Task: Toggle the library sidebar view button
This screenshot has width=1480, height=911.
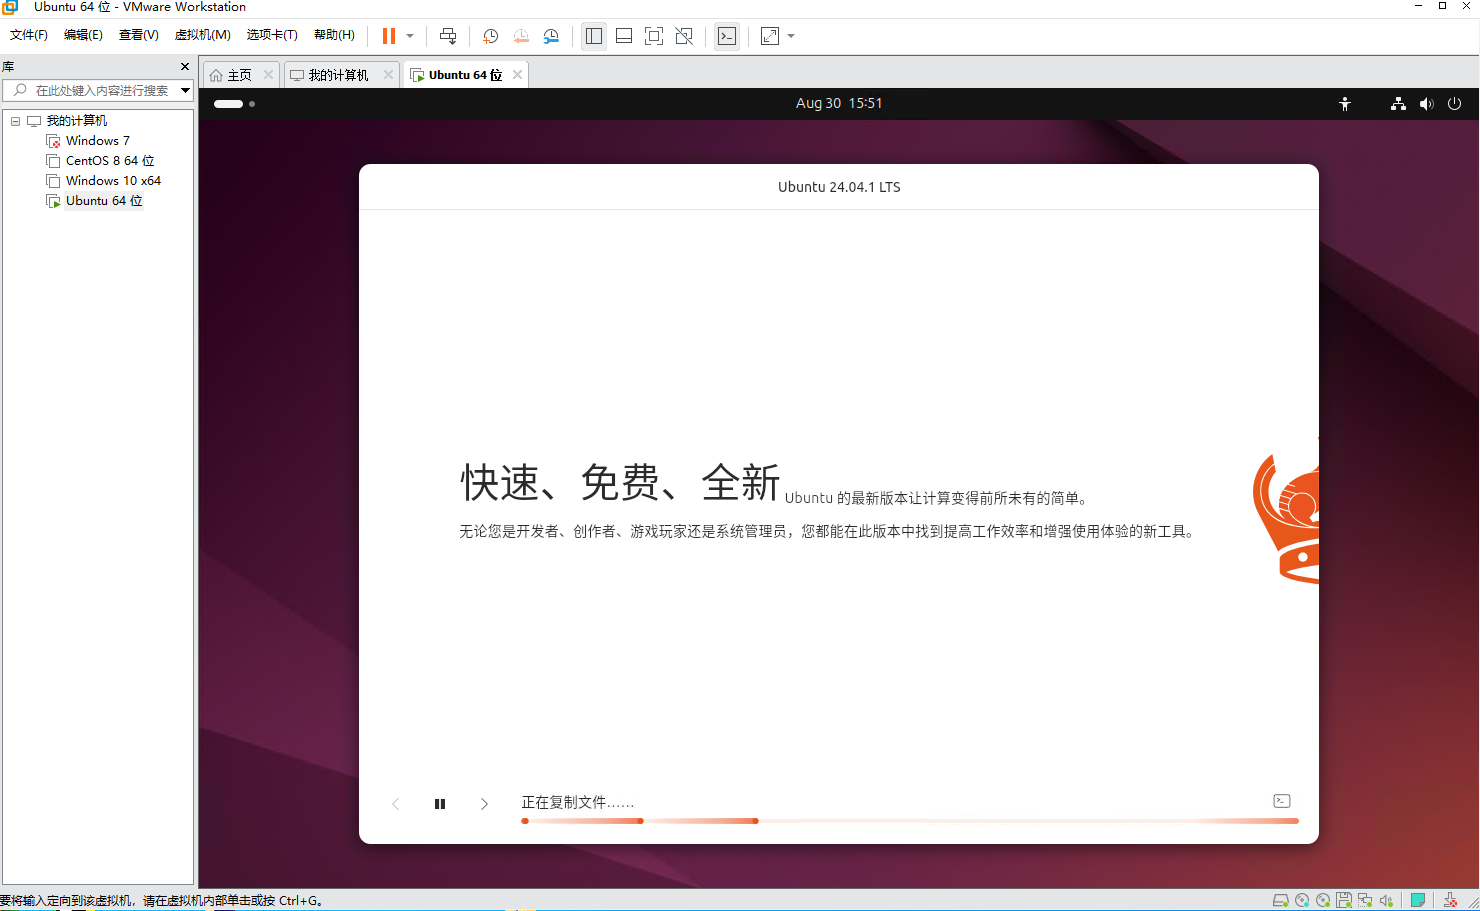Action: pyautogui.click(x=594, y=36)
